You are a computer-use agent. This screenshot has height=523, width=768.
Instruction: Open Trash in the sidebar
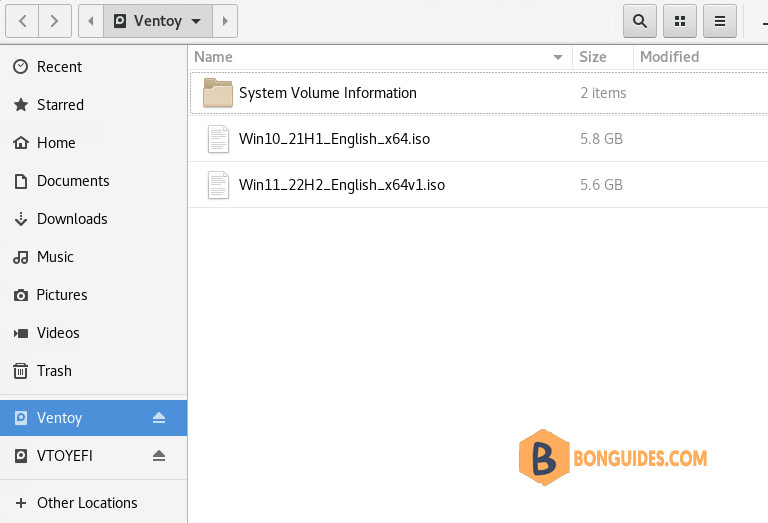coord(93,371)
